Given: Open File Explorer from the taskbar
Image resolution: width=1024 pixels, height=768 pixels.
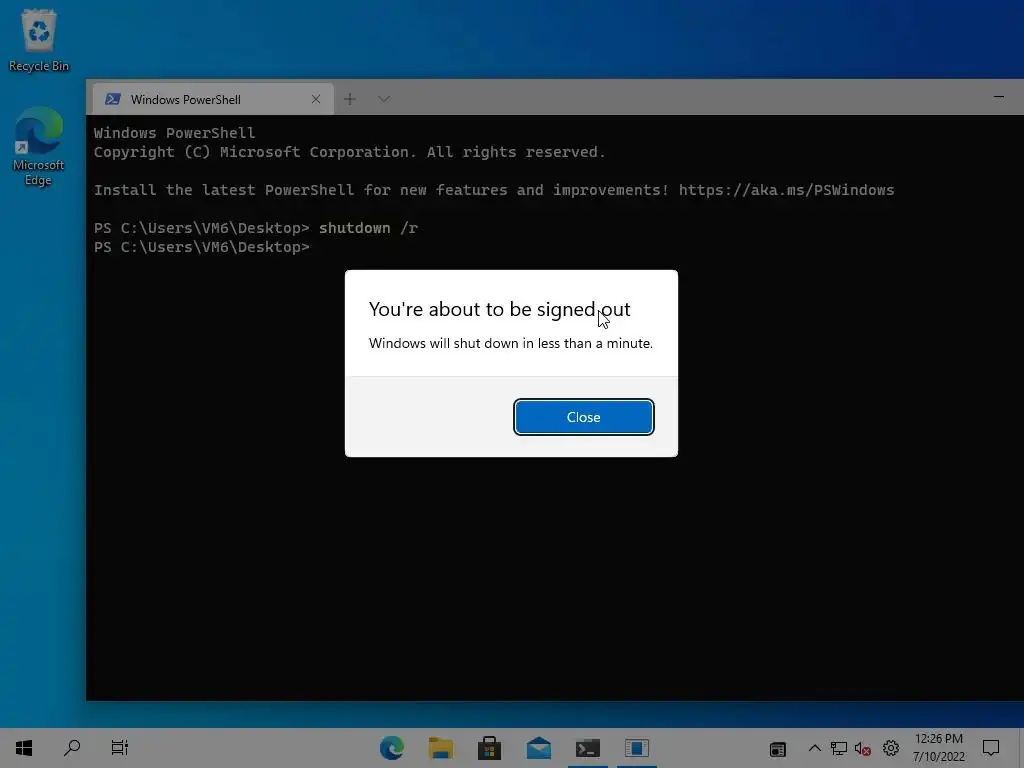Looking at the screenshot, I should point(441,748).
